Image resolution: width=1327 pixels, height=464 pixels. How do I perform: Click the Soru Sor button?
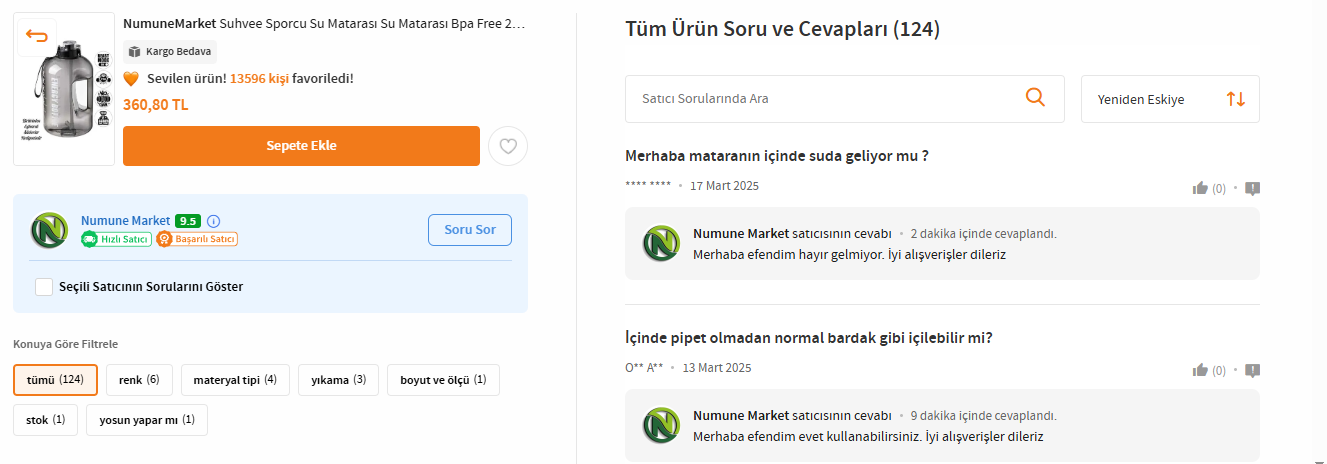(x=470, y=230)
